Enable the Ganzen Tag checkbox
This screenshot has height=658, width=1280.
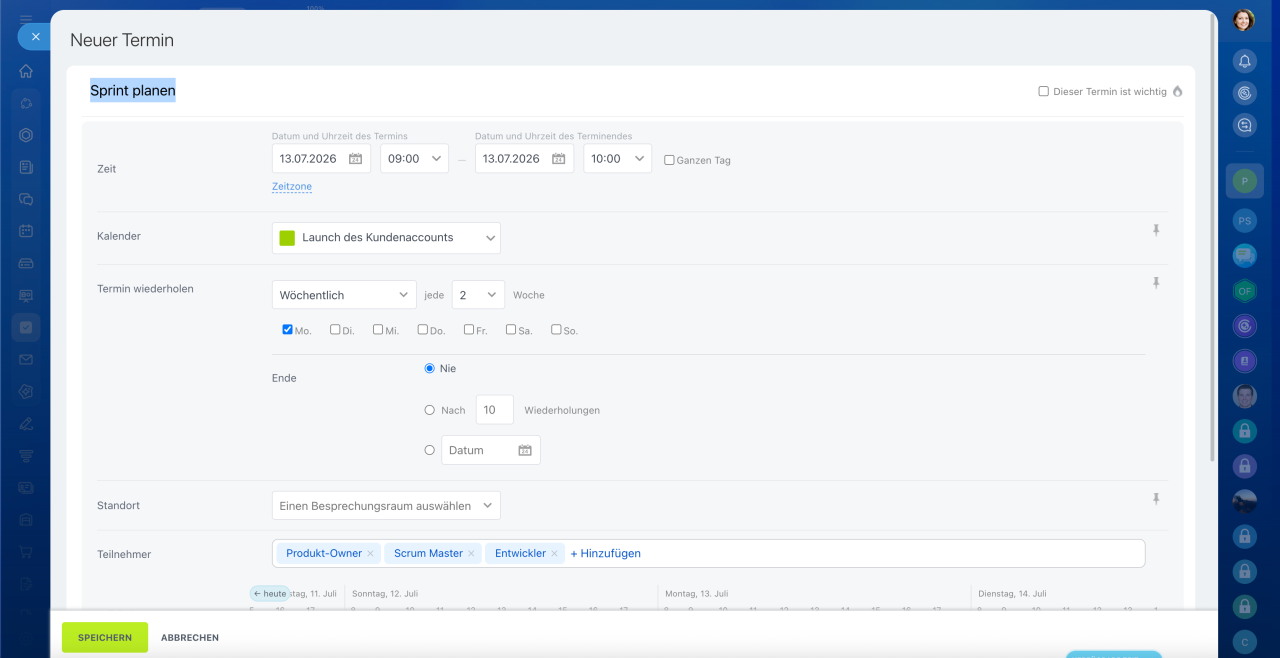pos(669,160)
